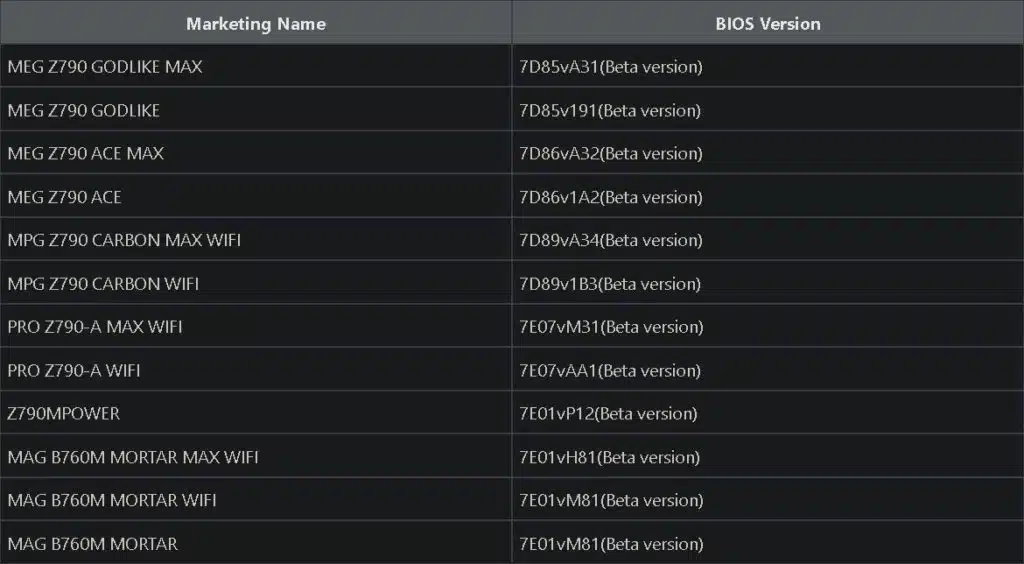Click the 7D86v1A2 BIOS version
This screenshot has height=564, width=1024.
[x=611, y=197]
